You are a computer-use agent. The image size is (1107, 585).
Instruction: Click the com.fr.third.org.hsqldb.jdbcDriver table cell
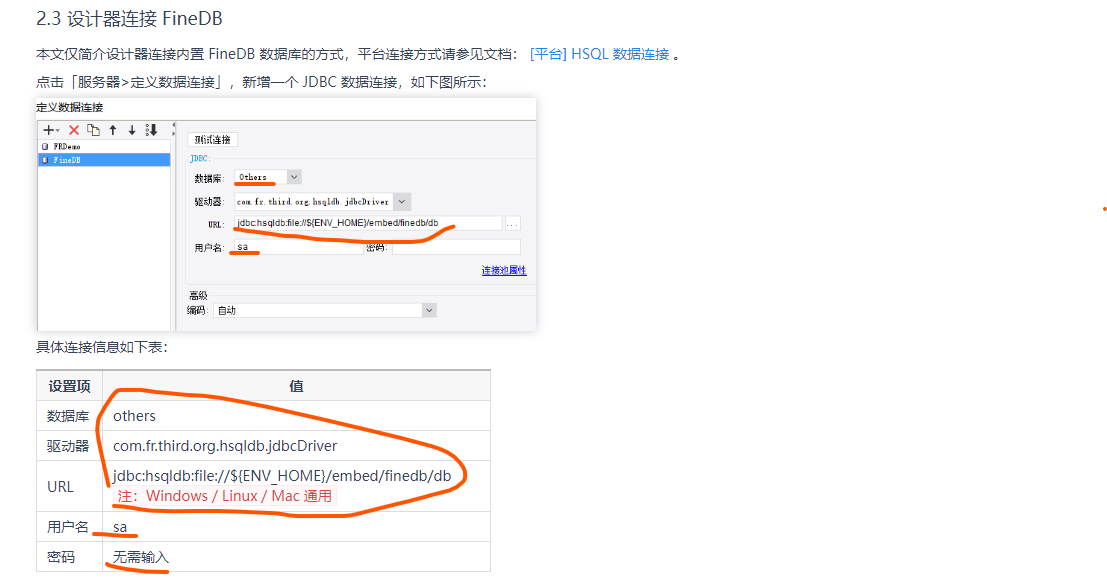click(x=297, y=446)
